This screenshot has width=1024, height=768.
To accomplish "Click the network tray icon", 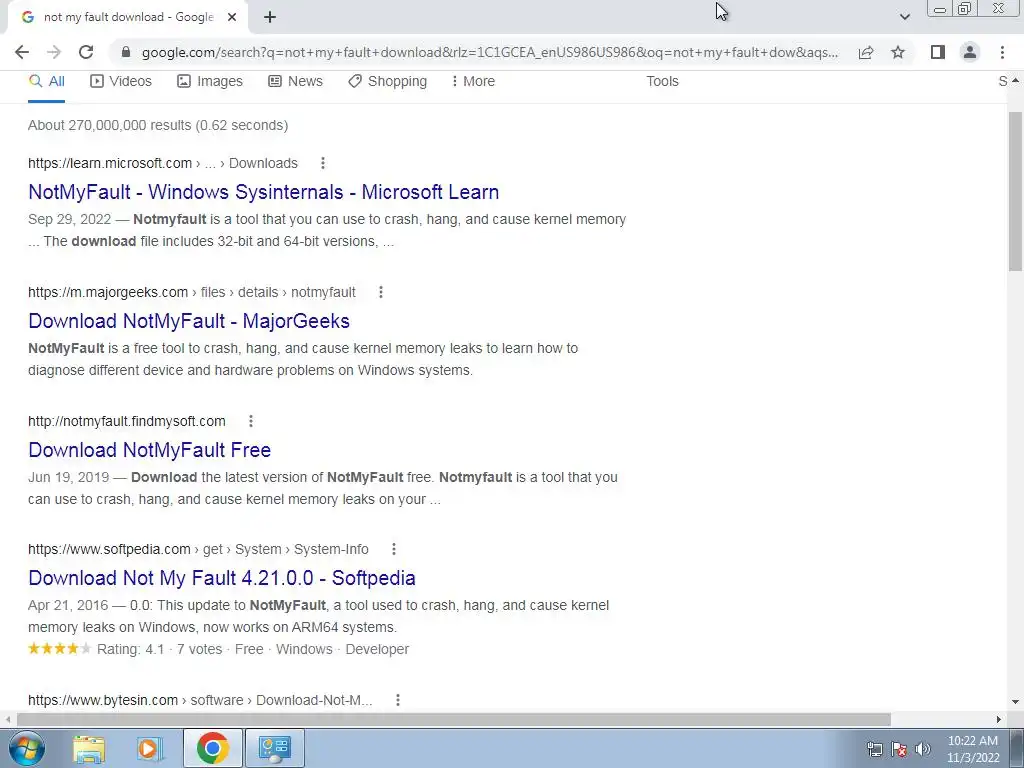I will pyautogui.click(x=874, y=749).
